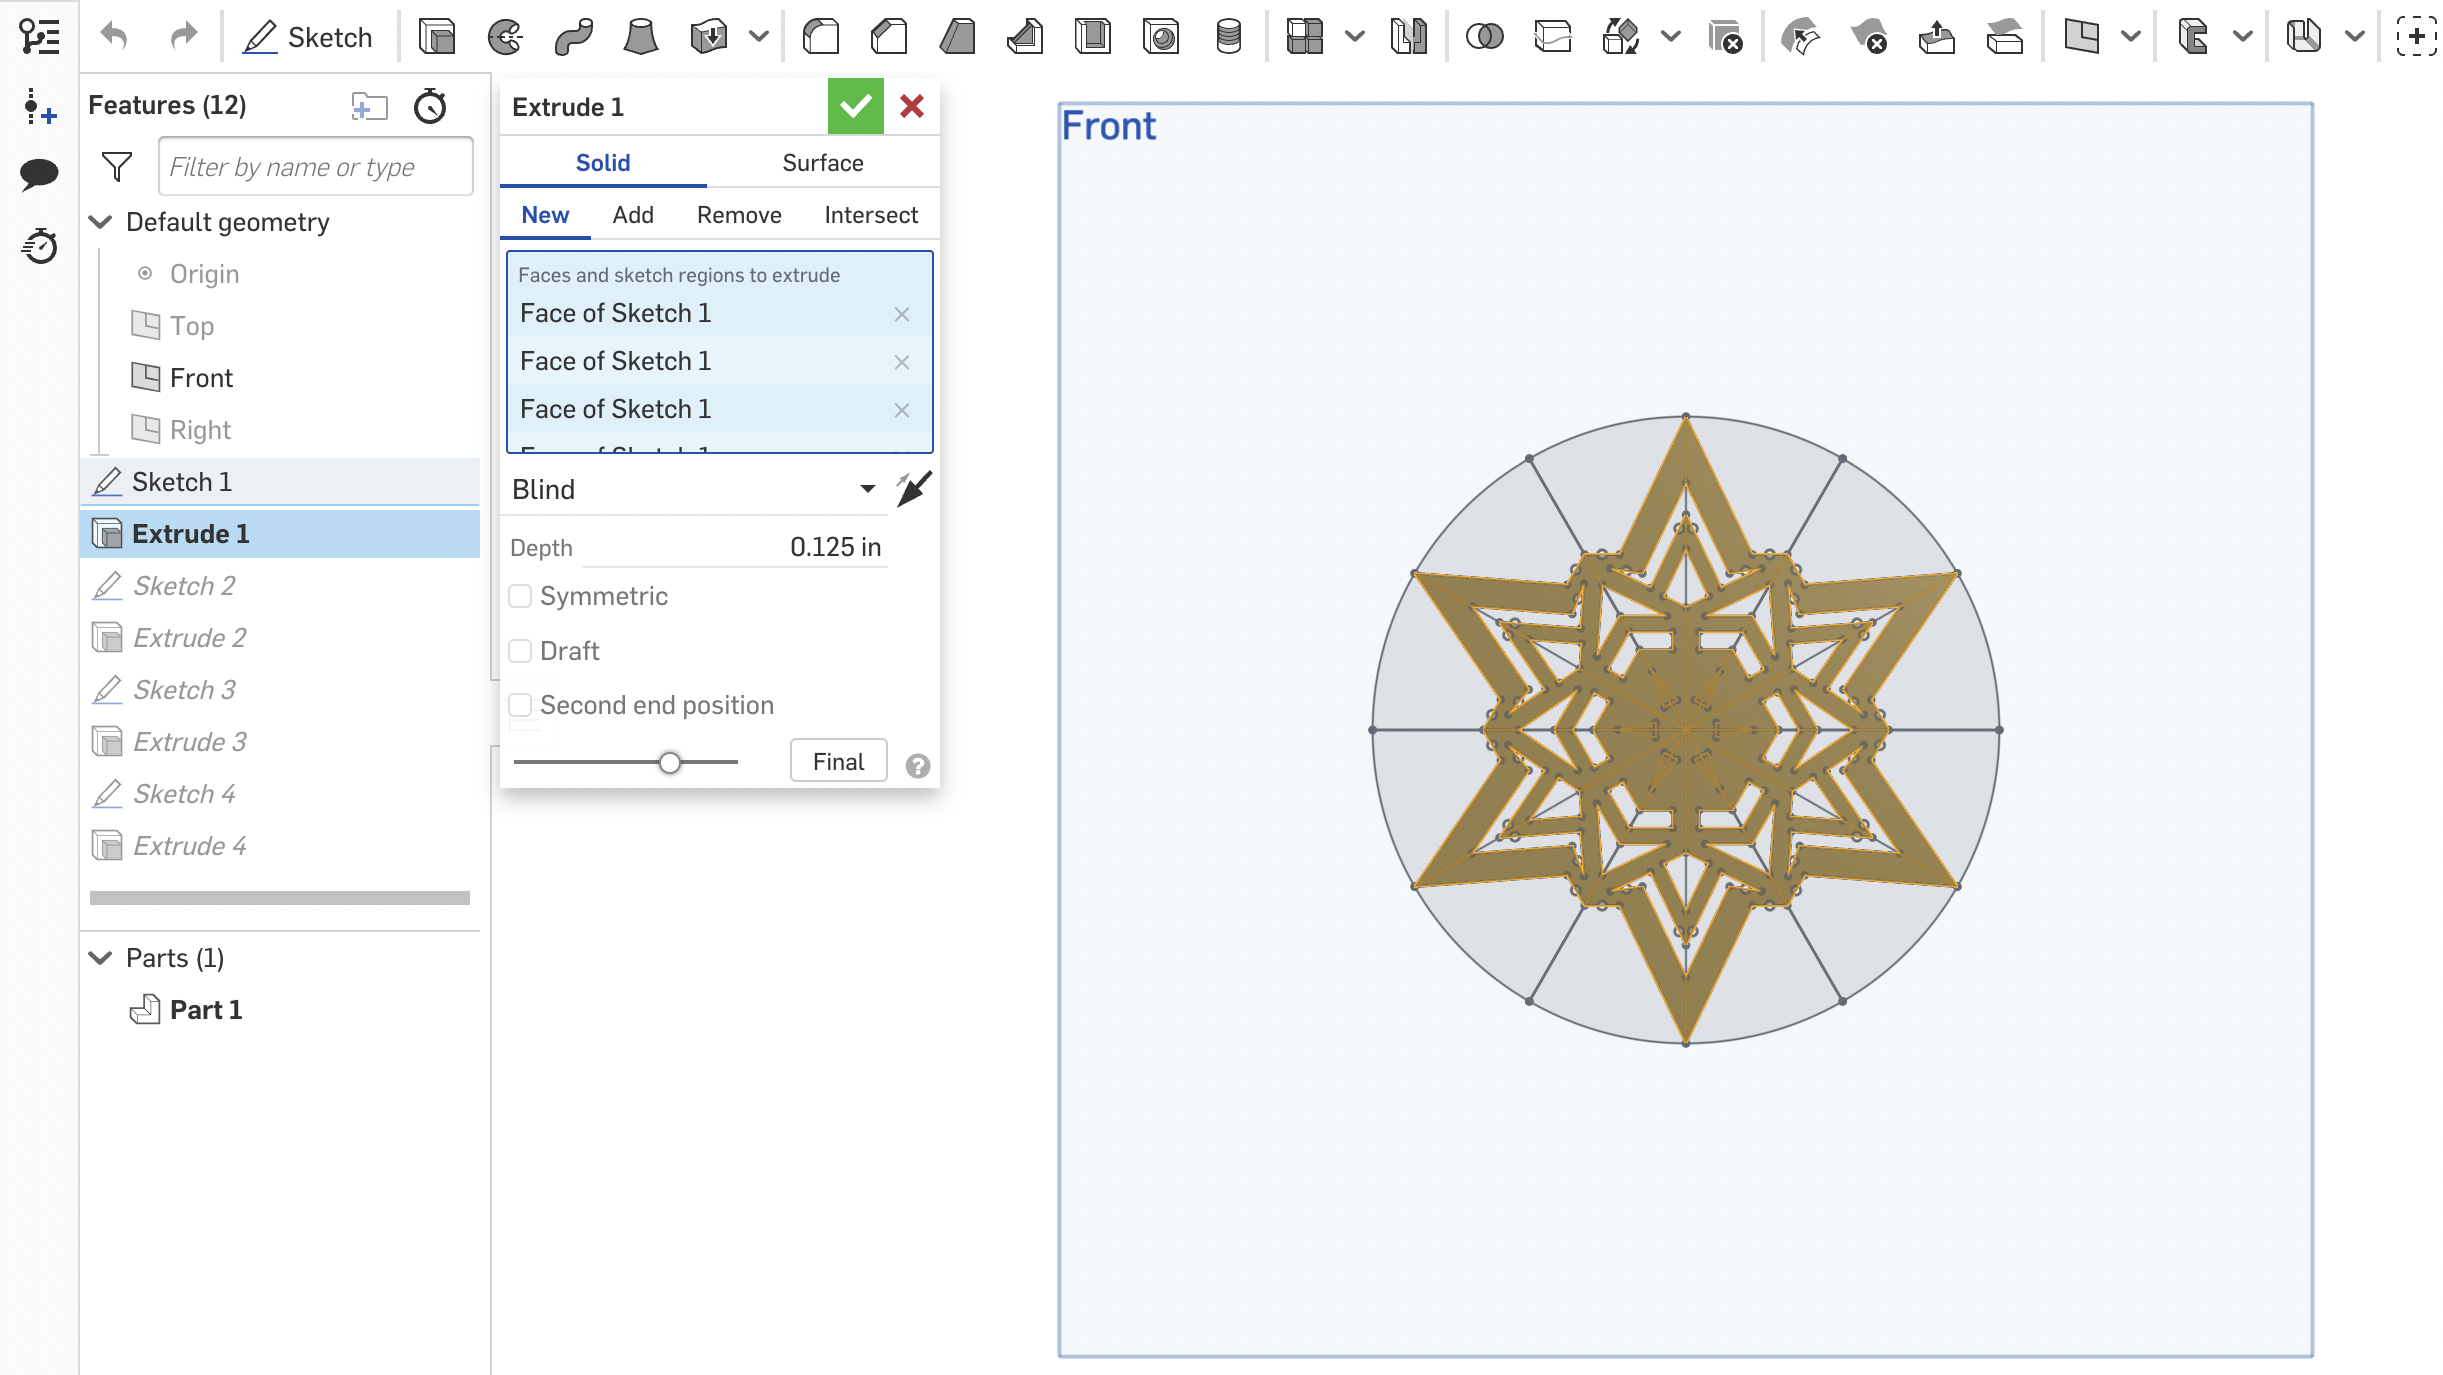Switch to the Surface tab

pyautogui.click(x=822, y=163)
